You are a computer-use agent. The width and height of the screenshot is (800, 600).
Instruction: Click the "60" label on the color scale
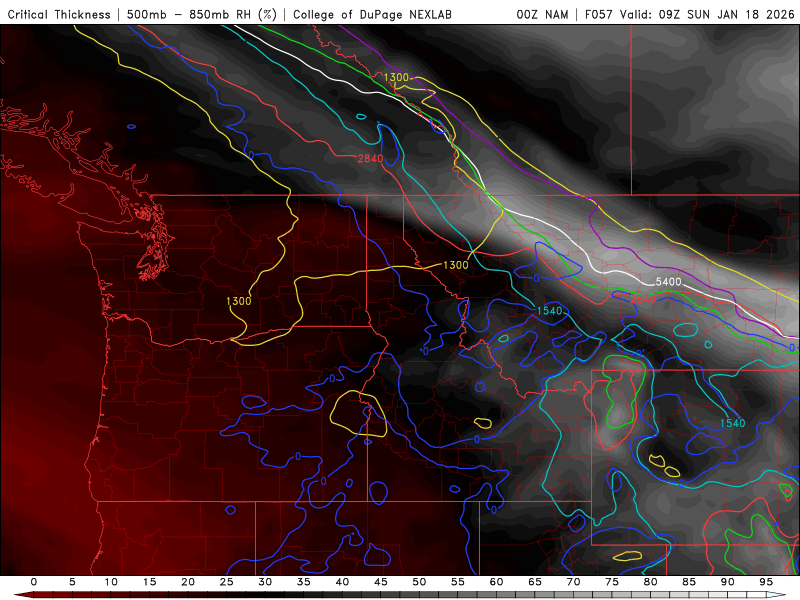(x=496, y=582)
